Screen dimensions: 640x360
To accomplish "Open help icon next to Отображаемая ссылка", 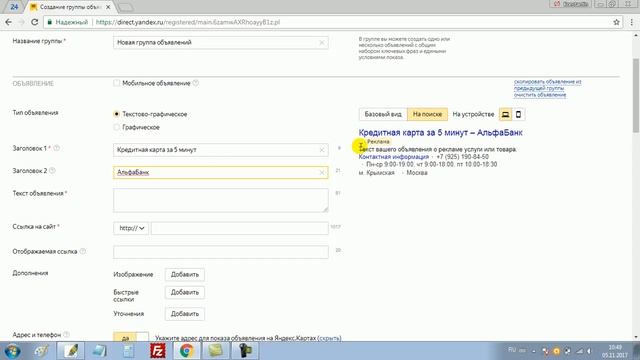I will 83,251.
